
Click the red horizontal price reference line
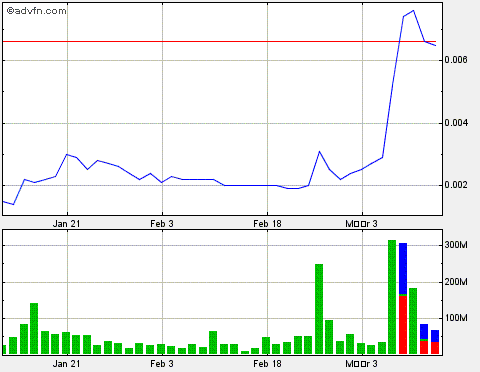click(219, 42)
